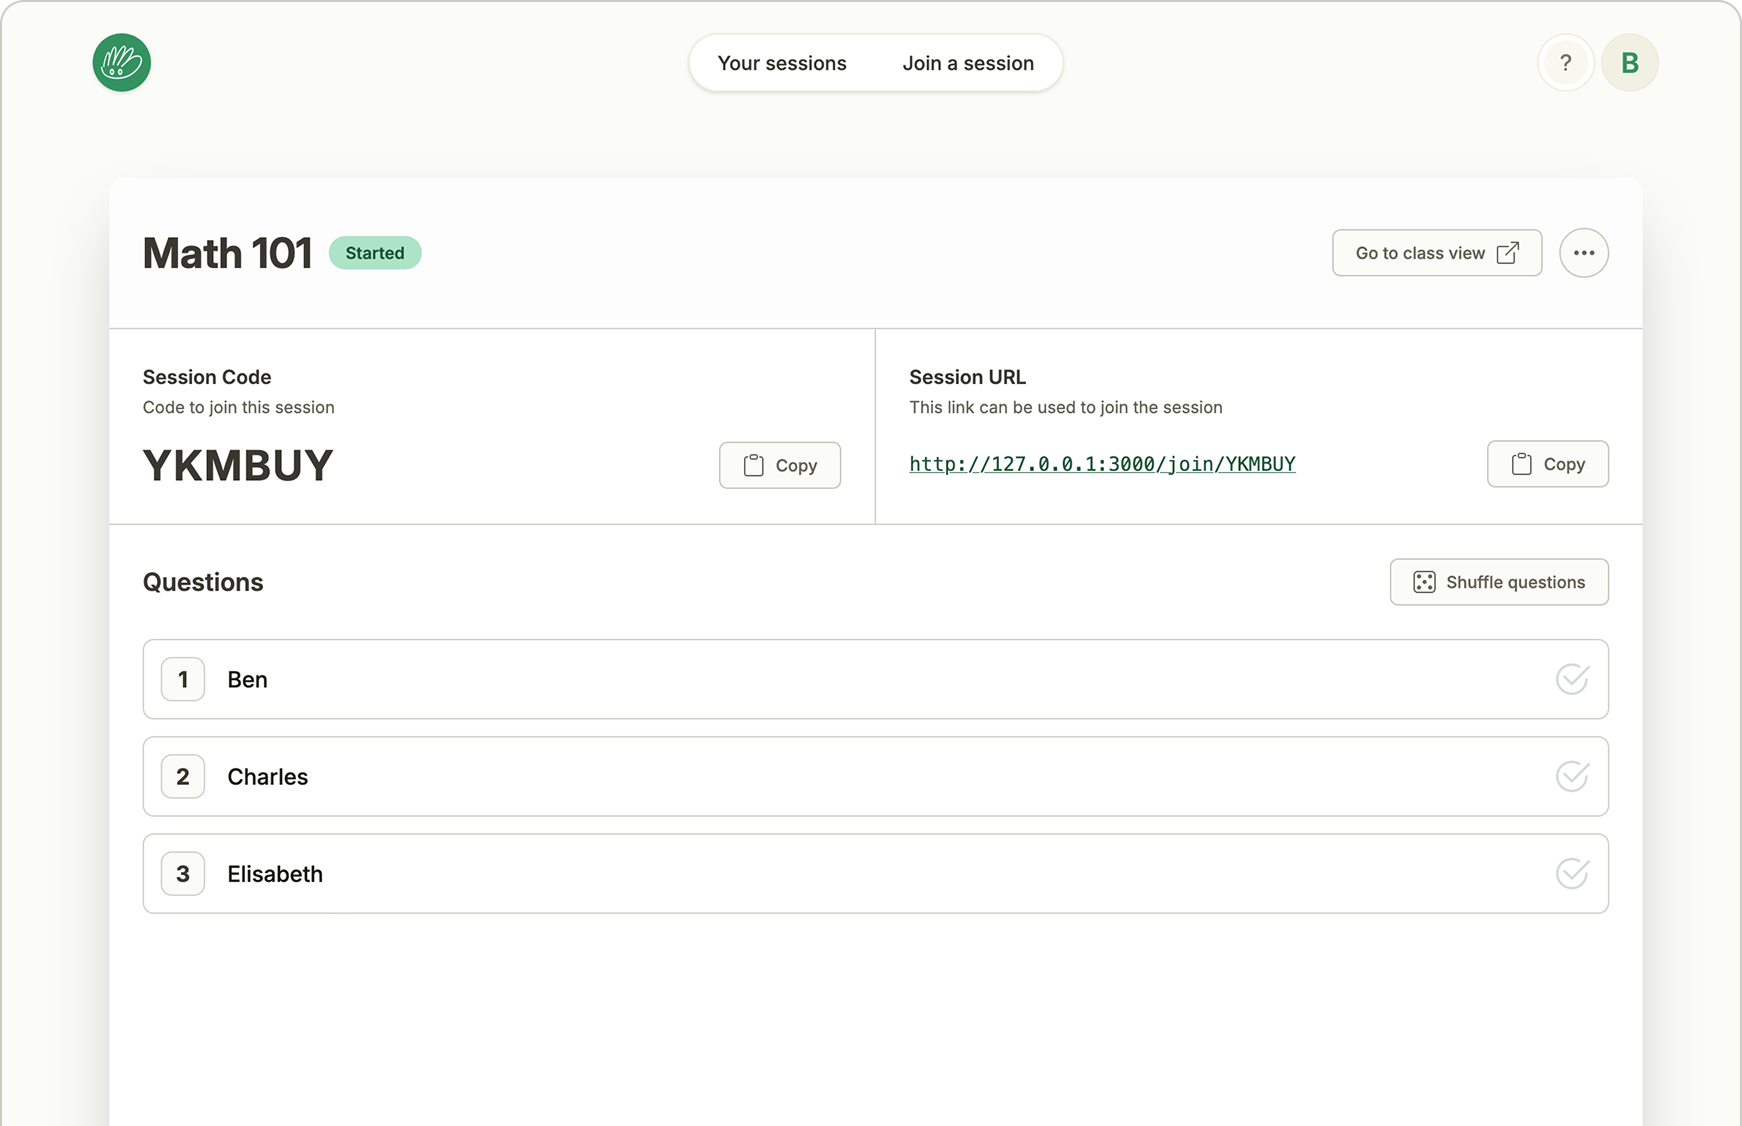Click the Started status badge
1742x1126 pixels.
pos(375,253)
